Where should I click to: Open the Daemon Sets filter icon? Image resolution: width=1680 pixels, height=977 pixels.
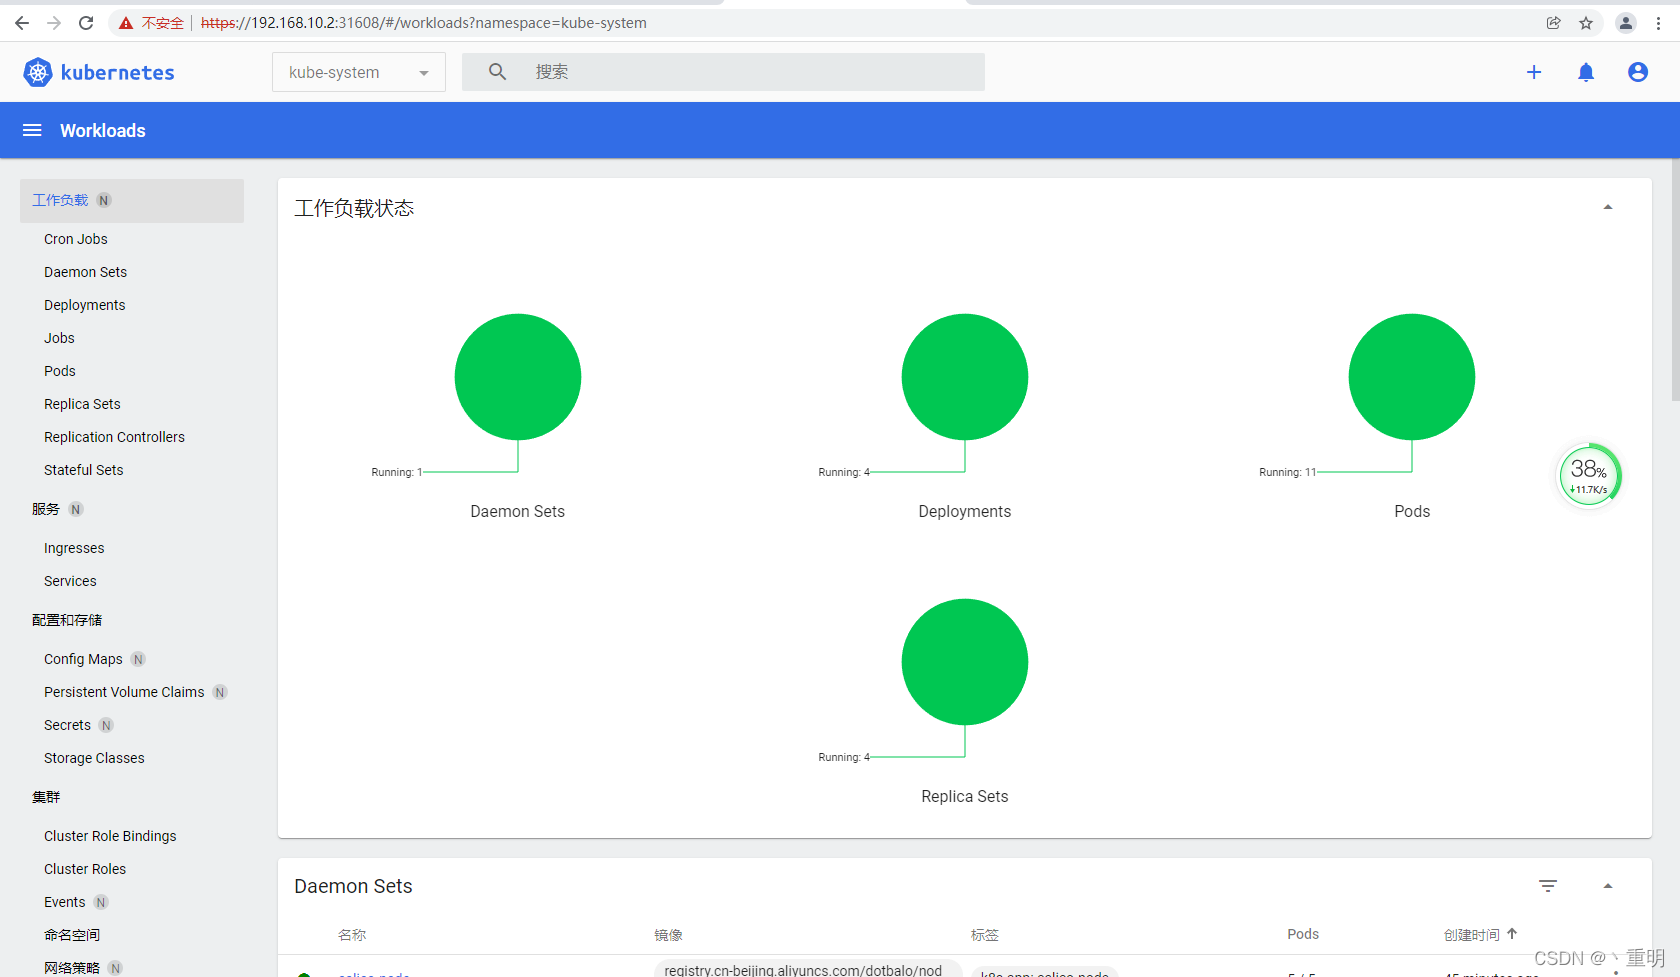point(1548,886)
